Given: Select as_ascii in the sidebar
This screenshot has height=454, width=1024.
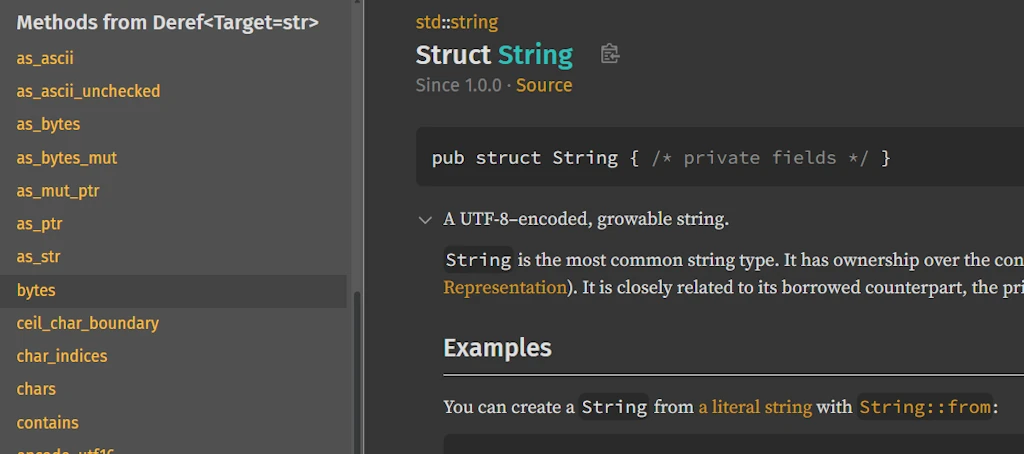Looking at the screenshot, I should point(45,58).
